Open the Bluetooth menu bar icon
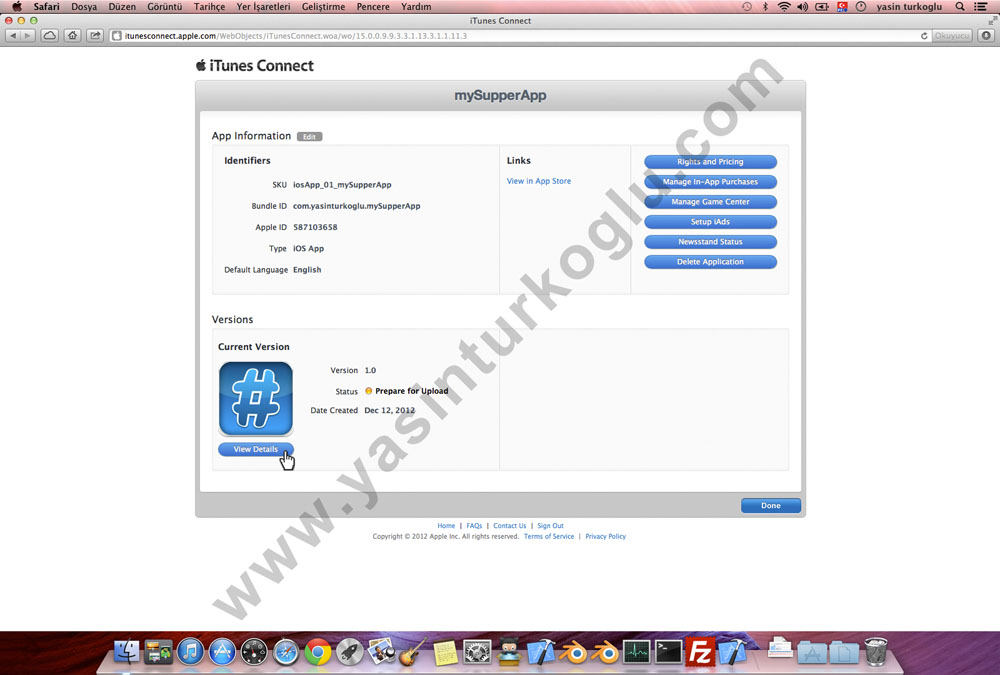 click(765, 6)
